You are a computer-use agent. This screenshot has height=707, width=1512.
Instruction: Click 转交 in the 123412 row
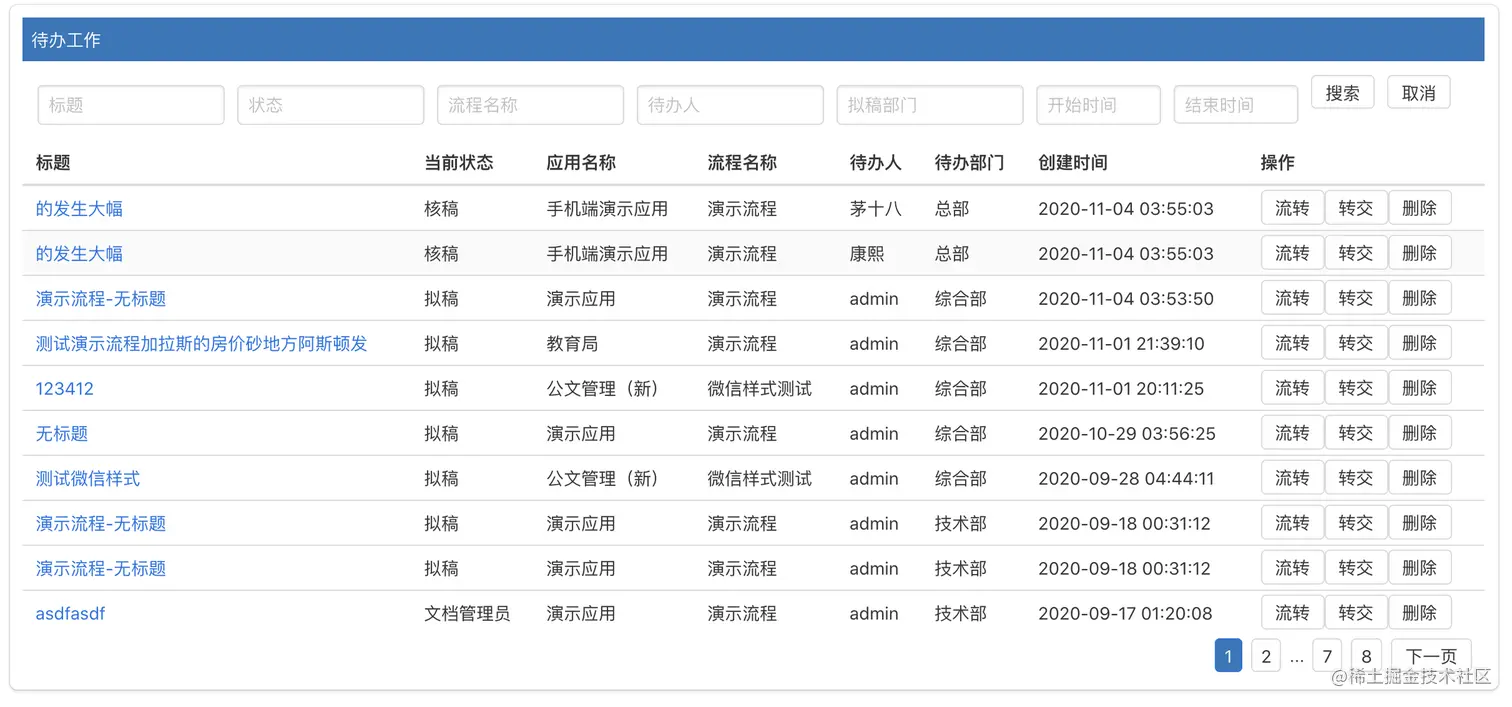[1356, 388]
